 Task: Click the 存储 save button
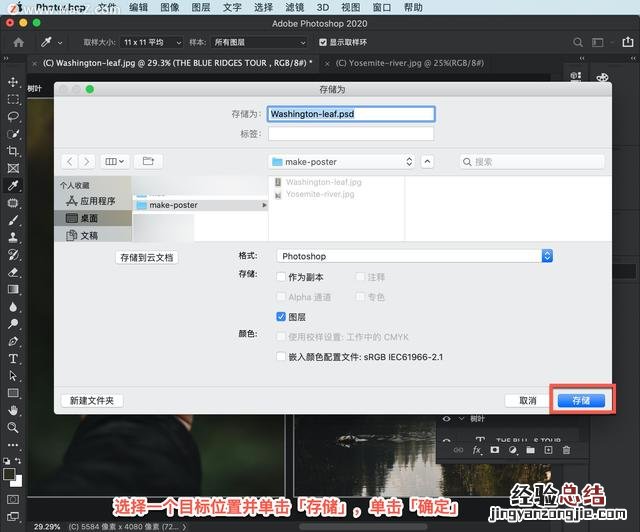[x=580, y=400]
